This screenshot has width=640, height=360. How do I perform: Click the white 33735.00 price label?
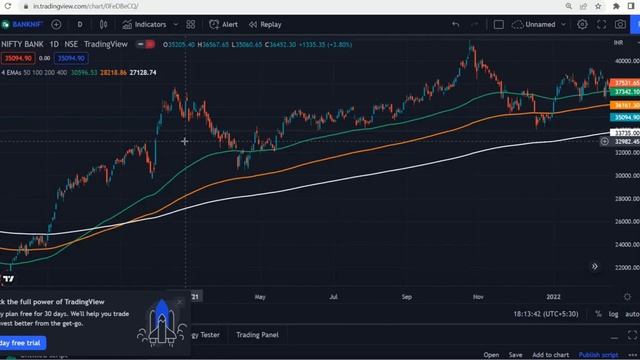624,133
